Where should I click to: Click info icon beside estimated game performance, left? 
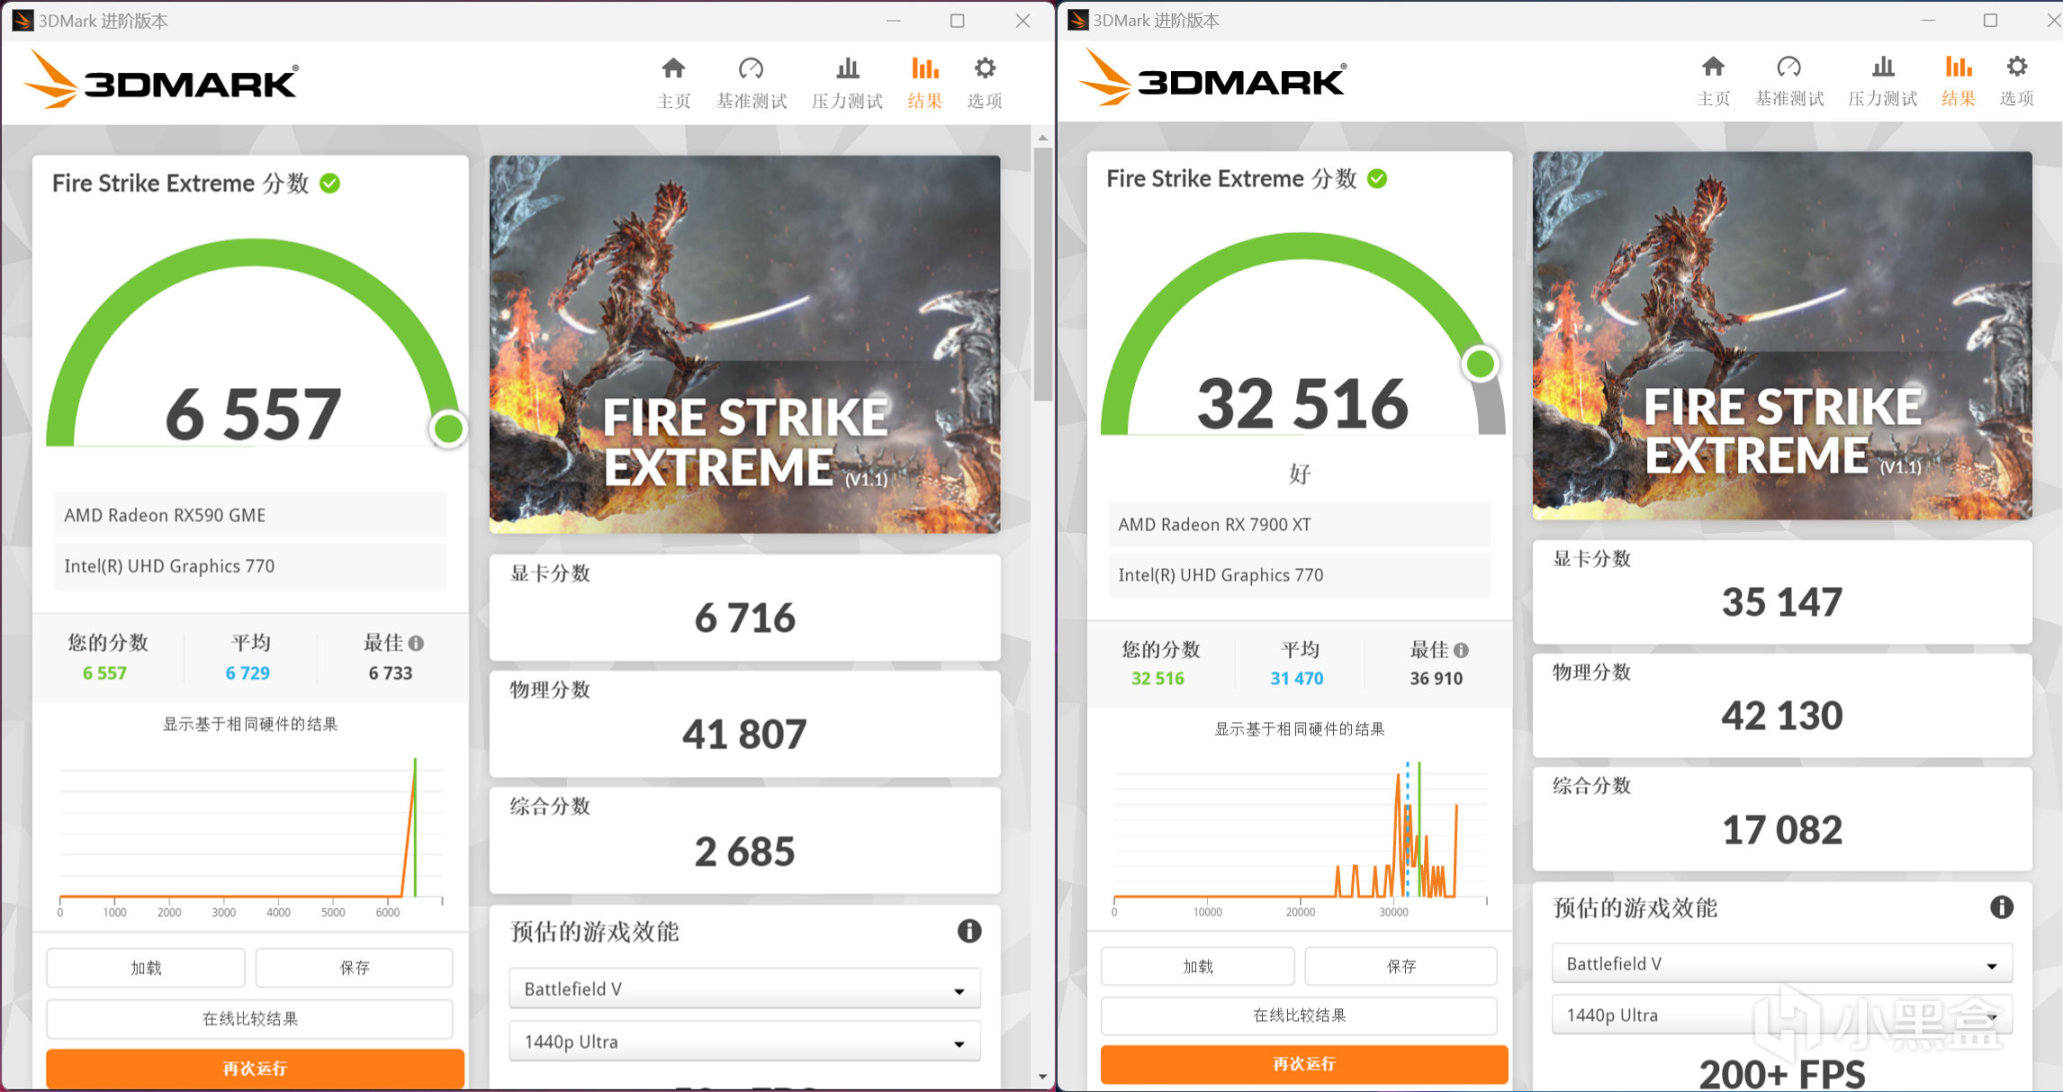pos(969,931)
